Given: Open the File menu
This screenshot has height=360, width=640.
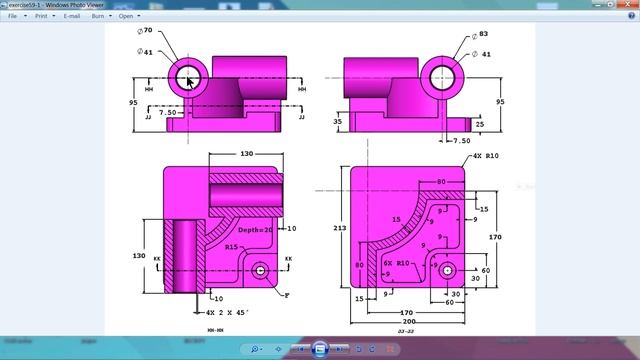Looking at the screenshot, I should [17, 16].
